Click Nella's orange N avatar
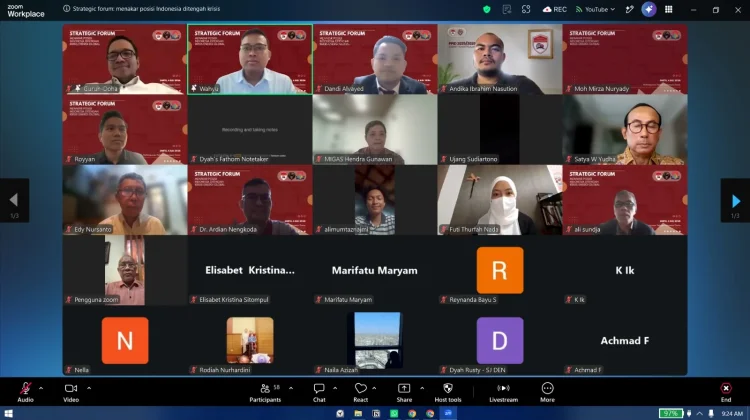This screenshot has width=750, height=420. (x=125, y=341)
